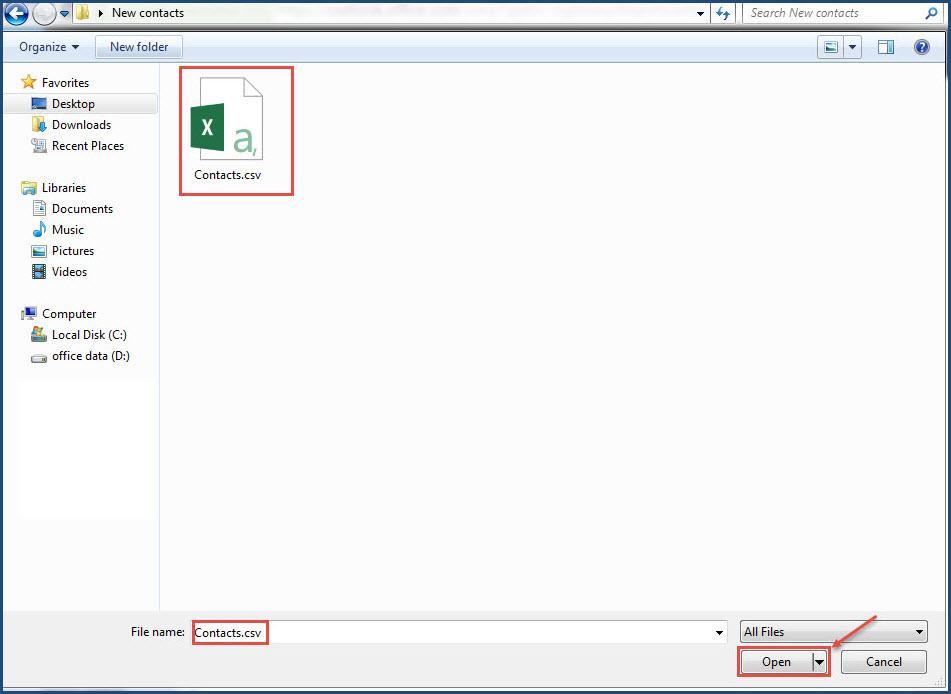Open the Music library
Image resolution: width=951 pixels, height=694 pixels.
click(x=67, y=229)
